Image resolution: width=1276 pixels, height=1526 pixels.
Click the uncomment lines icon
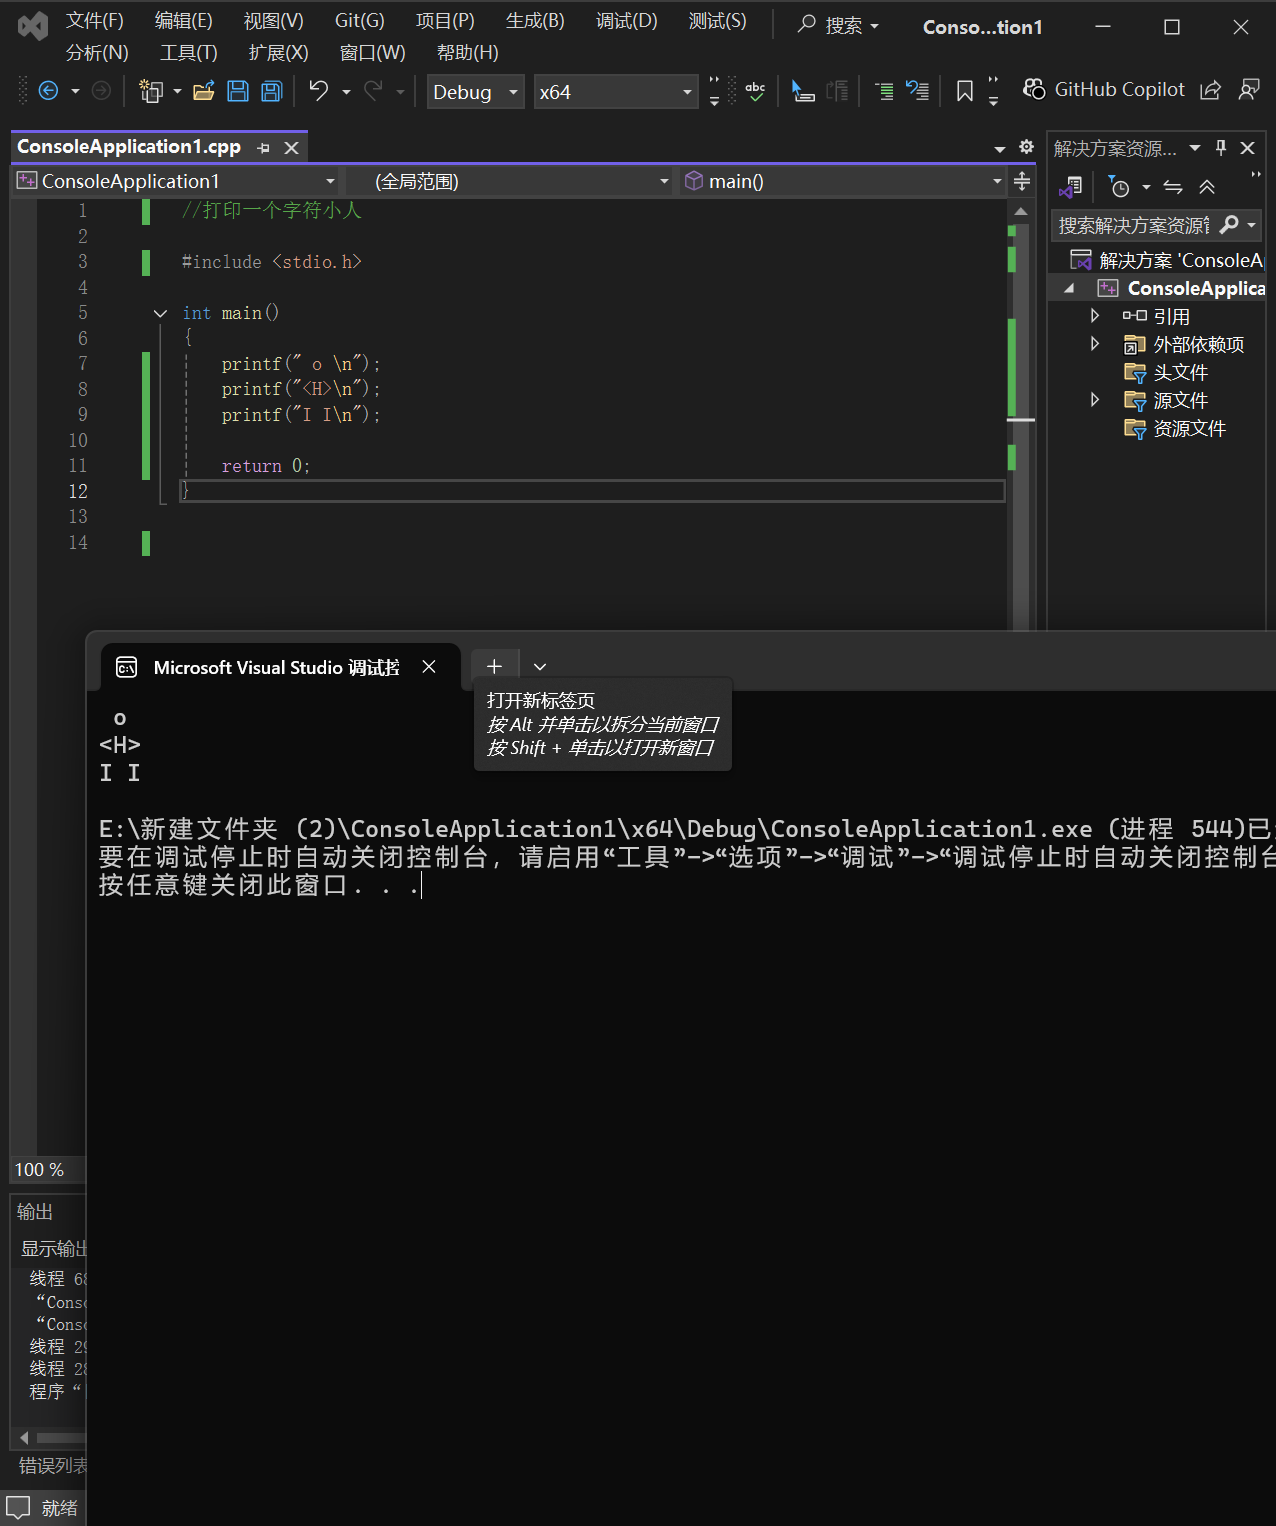[x=917, y=91]
